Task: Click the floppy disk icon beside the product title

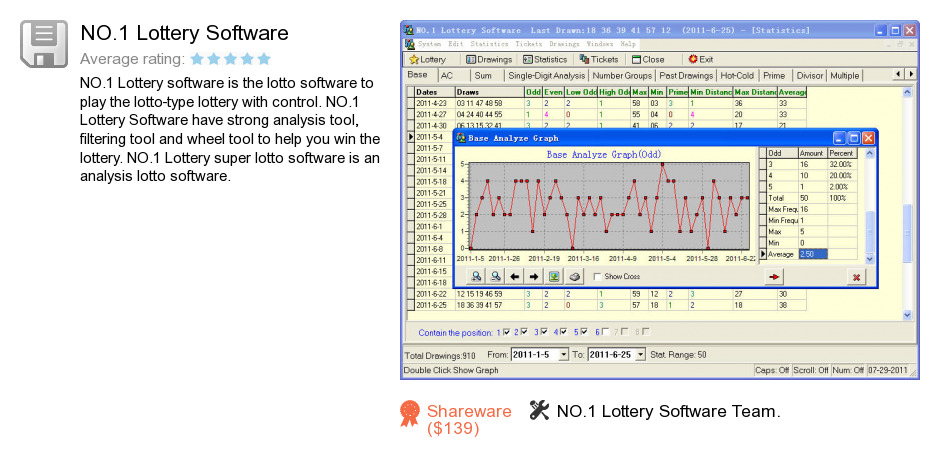Action: (x=44, y=43)
